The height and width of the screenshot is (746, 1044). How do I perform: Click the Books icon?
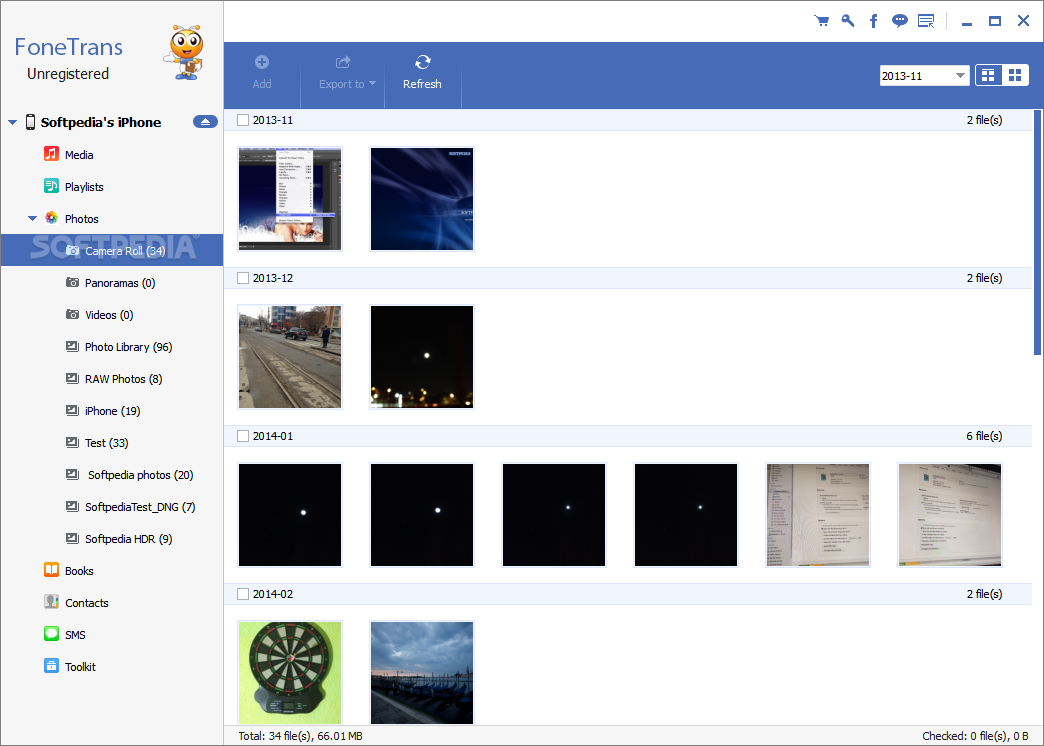(x=51, y=570)
